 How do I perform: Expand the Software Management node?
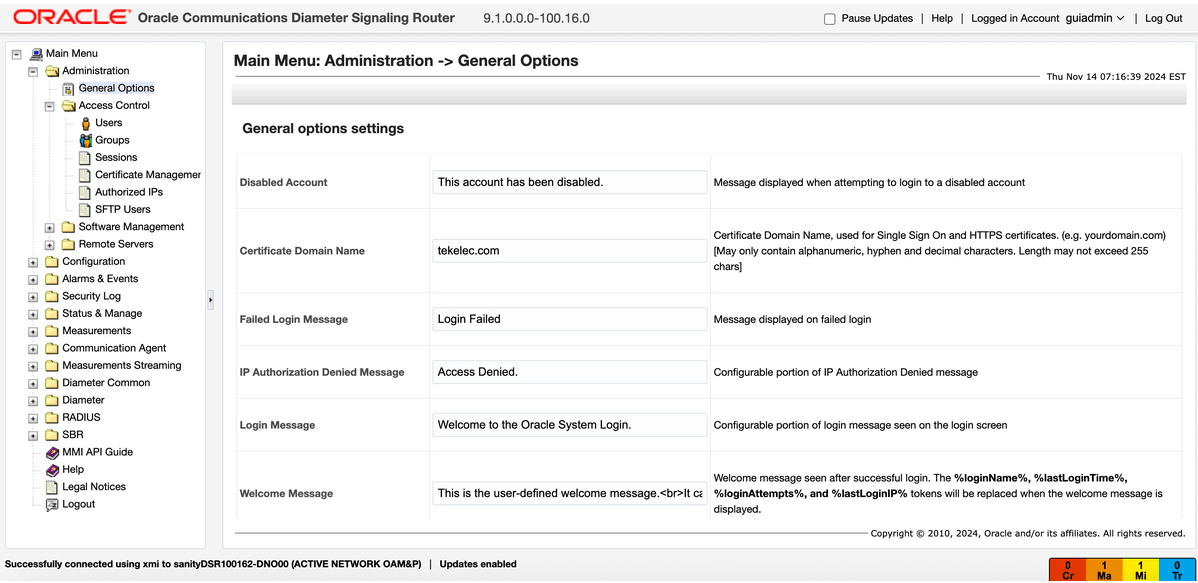point(50,228)
